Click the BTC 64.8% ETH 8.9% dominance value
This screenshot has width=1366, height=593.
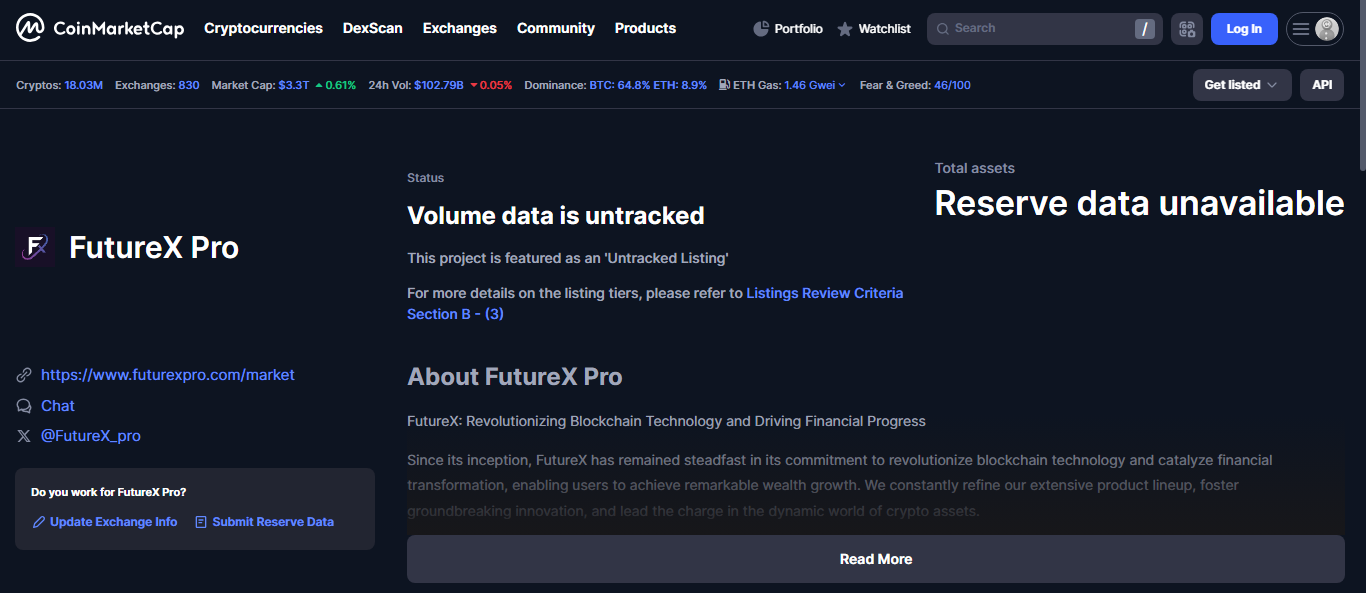click(x=648, y=85)
